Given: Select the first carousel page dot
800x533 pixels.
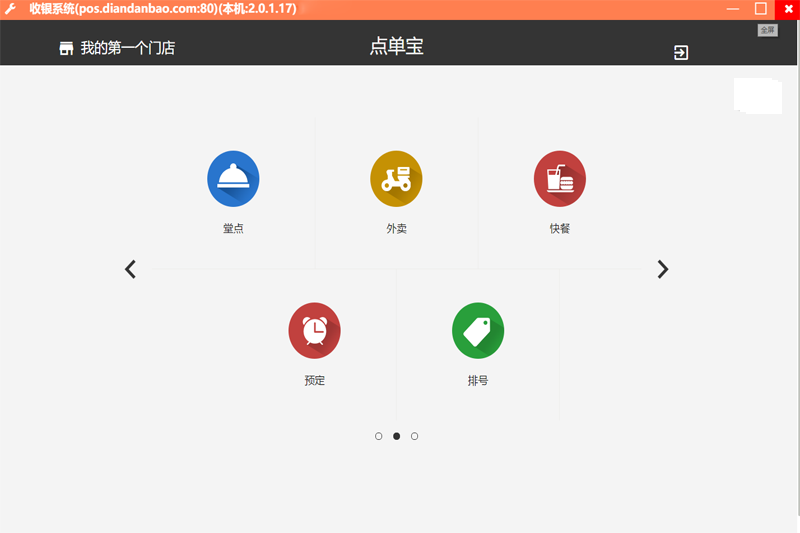Looking at the screenshot, I should pos(379,436).
